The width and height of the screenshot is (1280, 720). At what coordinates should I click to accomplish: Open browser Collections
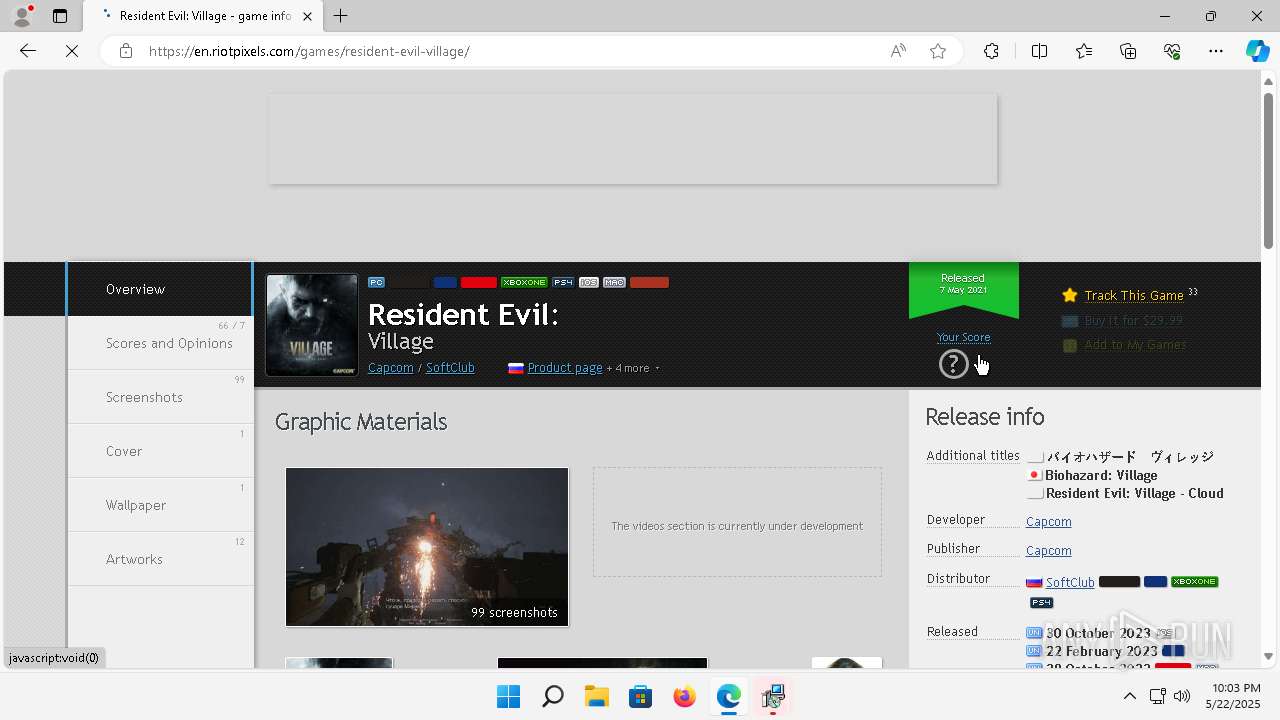pyautogui.click(x=1128, y=51)
